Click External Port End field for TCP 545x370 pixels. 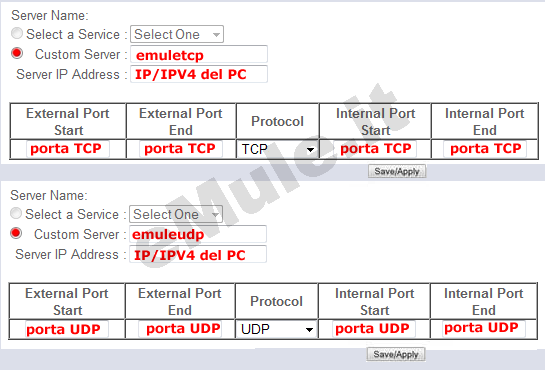(181, 149)
